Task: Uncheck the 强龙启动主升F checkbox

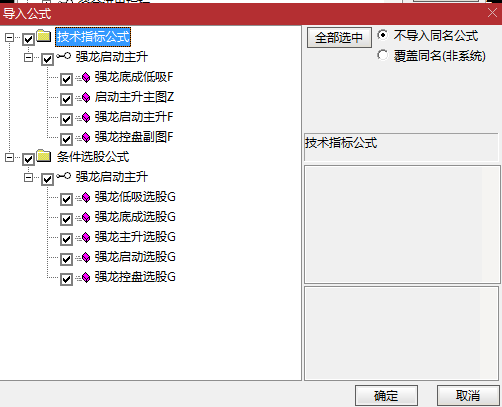Action: [66, 119]
